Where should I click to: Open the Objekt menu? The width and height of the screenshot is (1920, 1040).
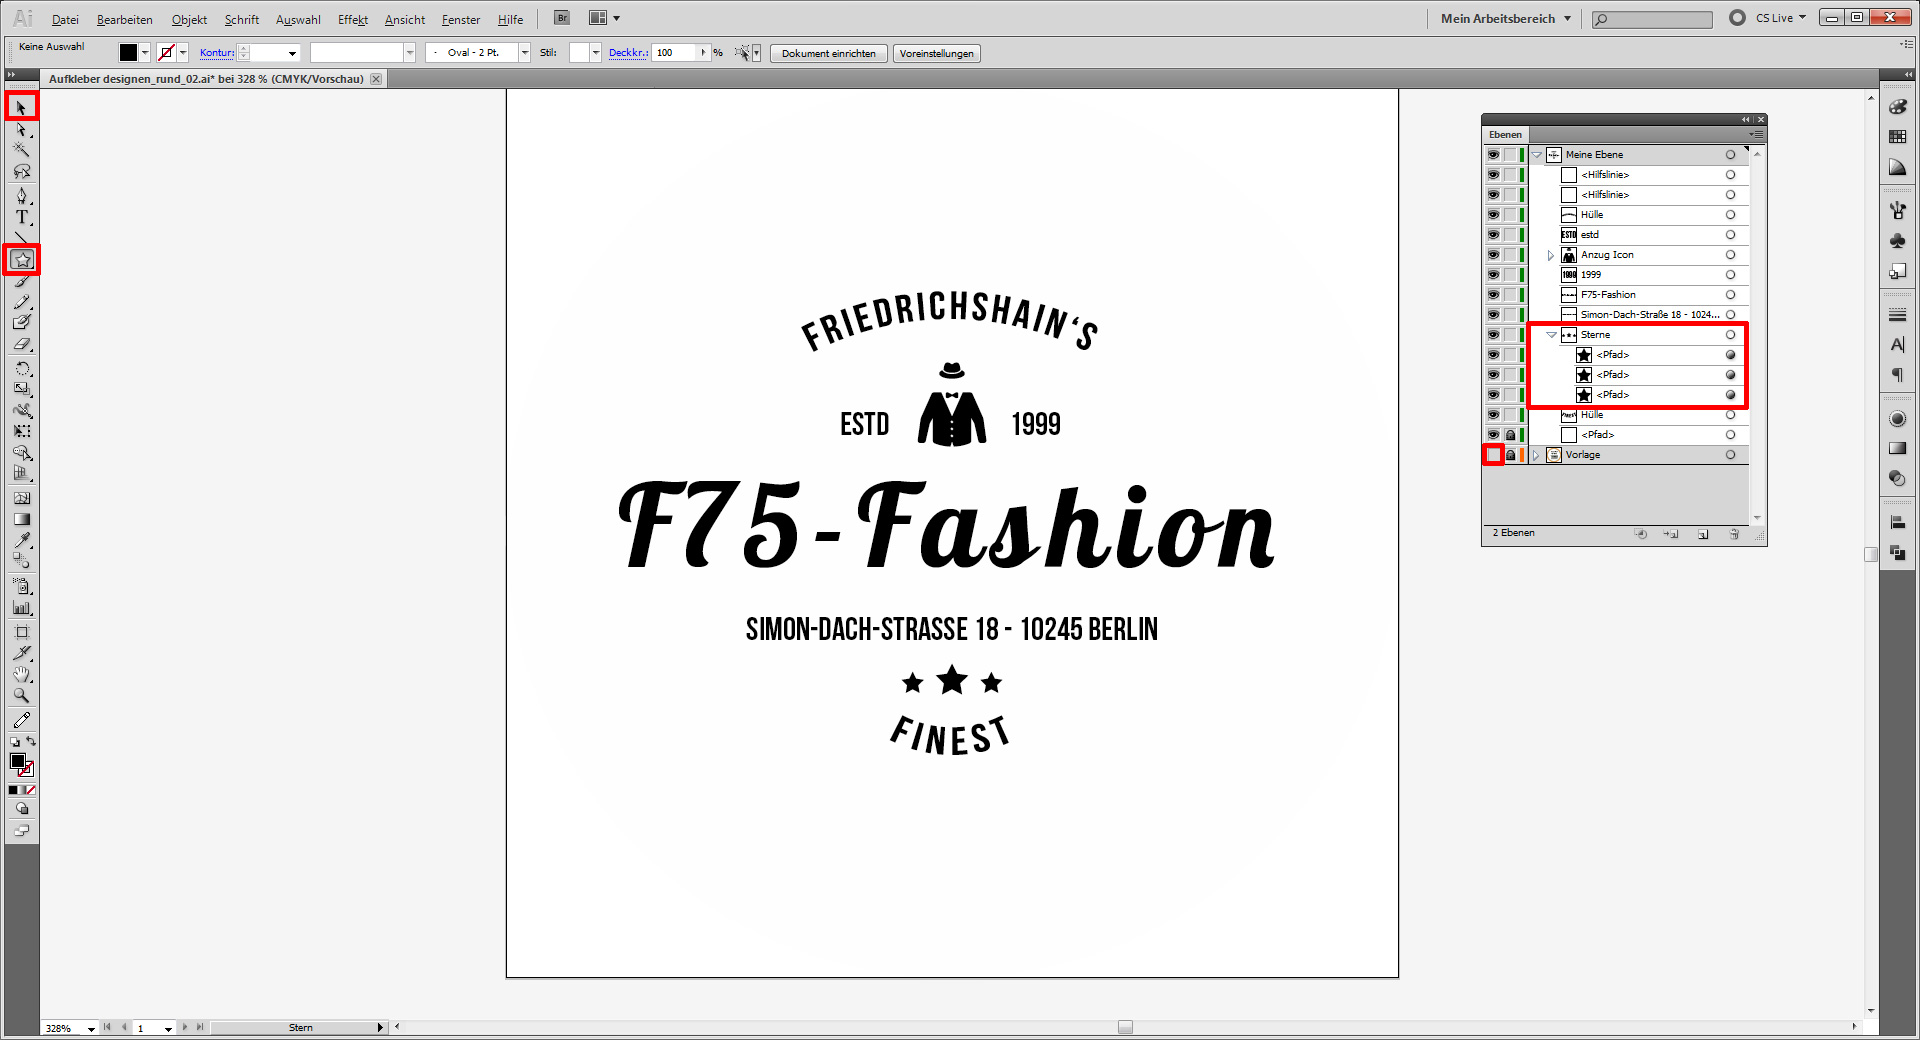pos(189,19)
